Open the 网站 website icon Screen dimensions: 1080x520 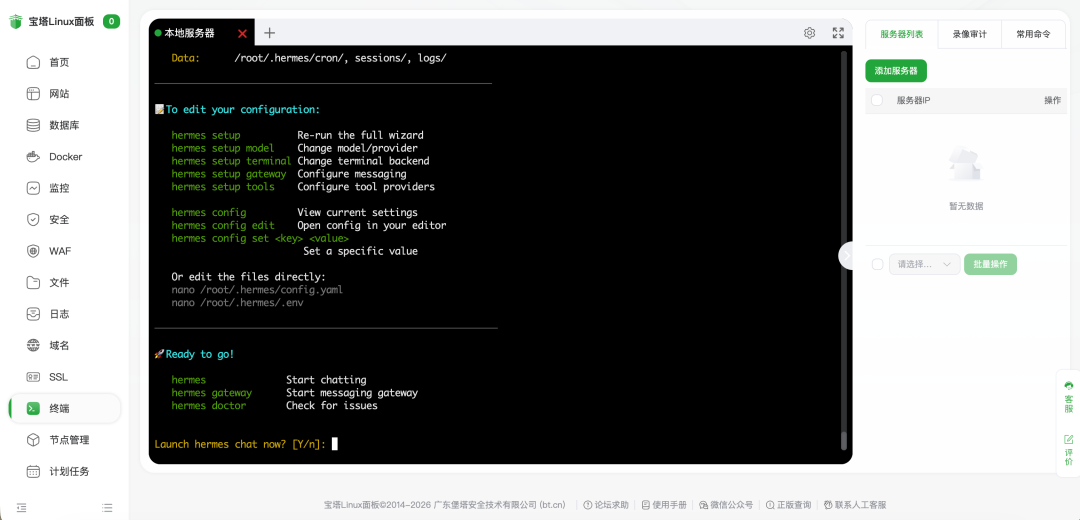(x=33, y=94)
